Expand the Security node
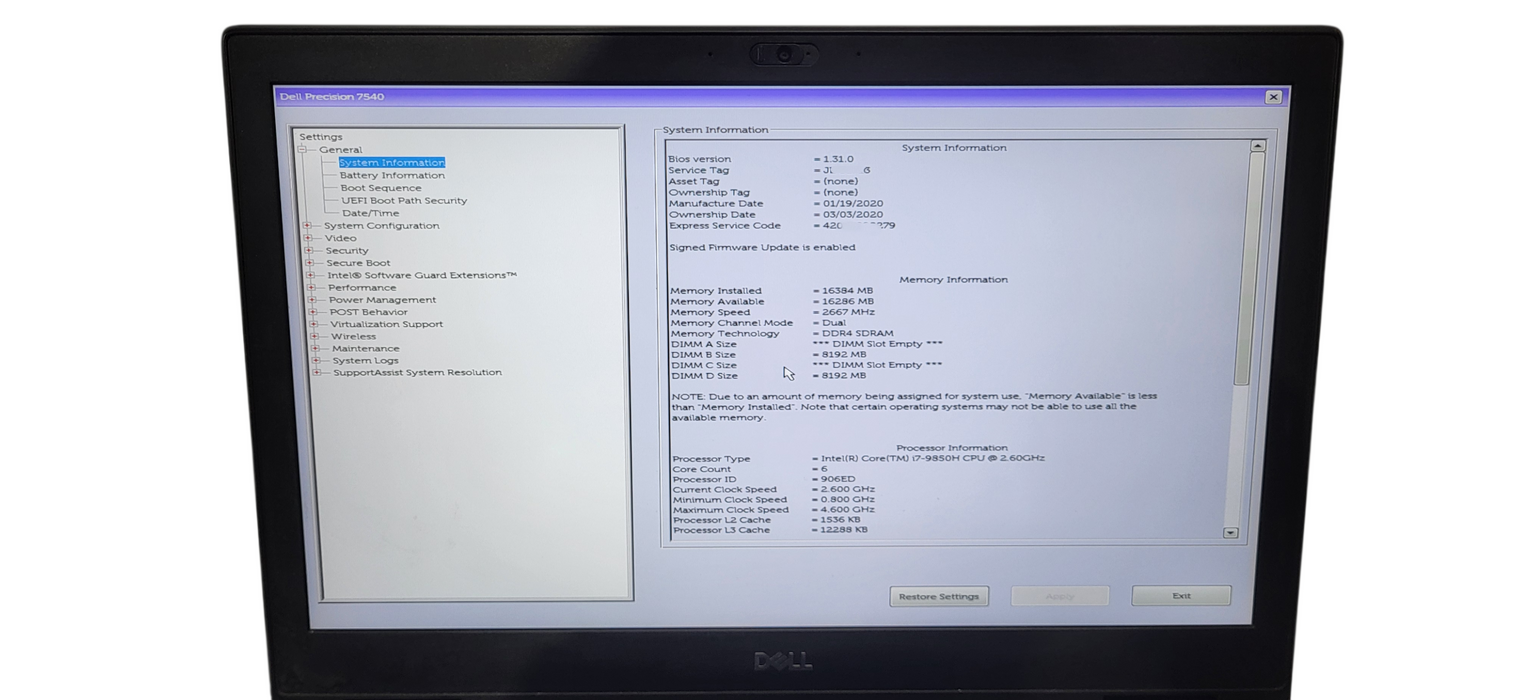The height and width of the screenshot is (700, 1515). (x=309, y=251)
